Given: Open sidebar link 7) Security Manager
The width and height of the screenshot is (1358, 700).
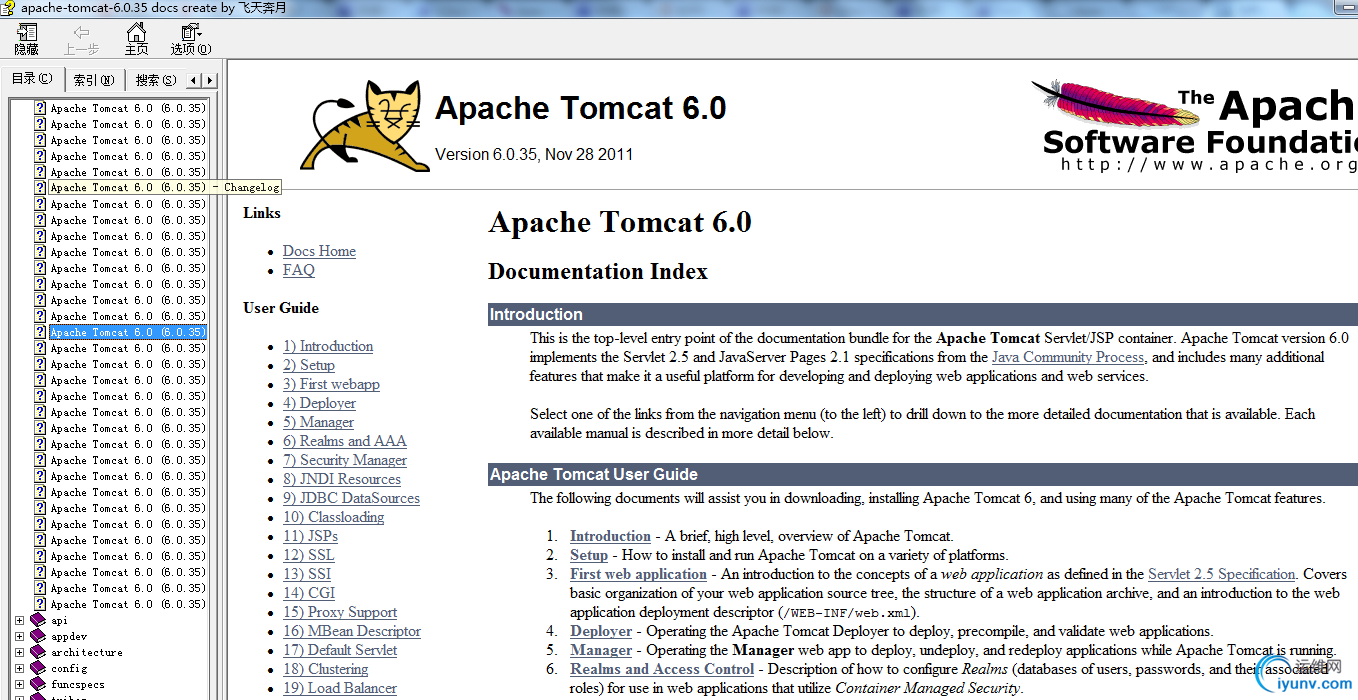Looking at the screenshot, I should pos(345,460).
